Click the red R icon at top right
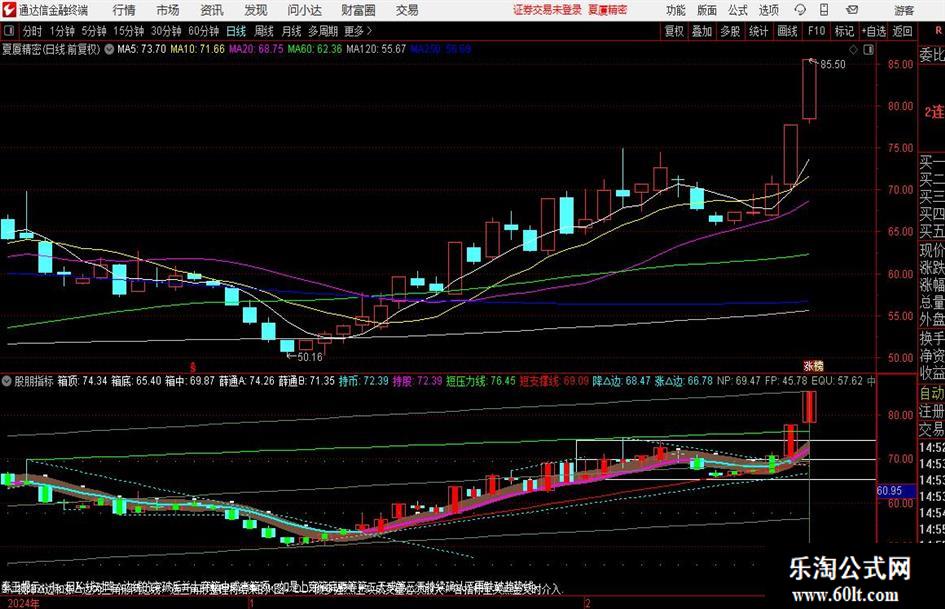Image resolution: width=945 pixels, height=609 pixels. (x=938, y=31)
